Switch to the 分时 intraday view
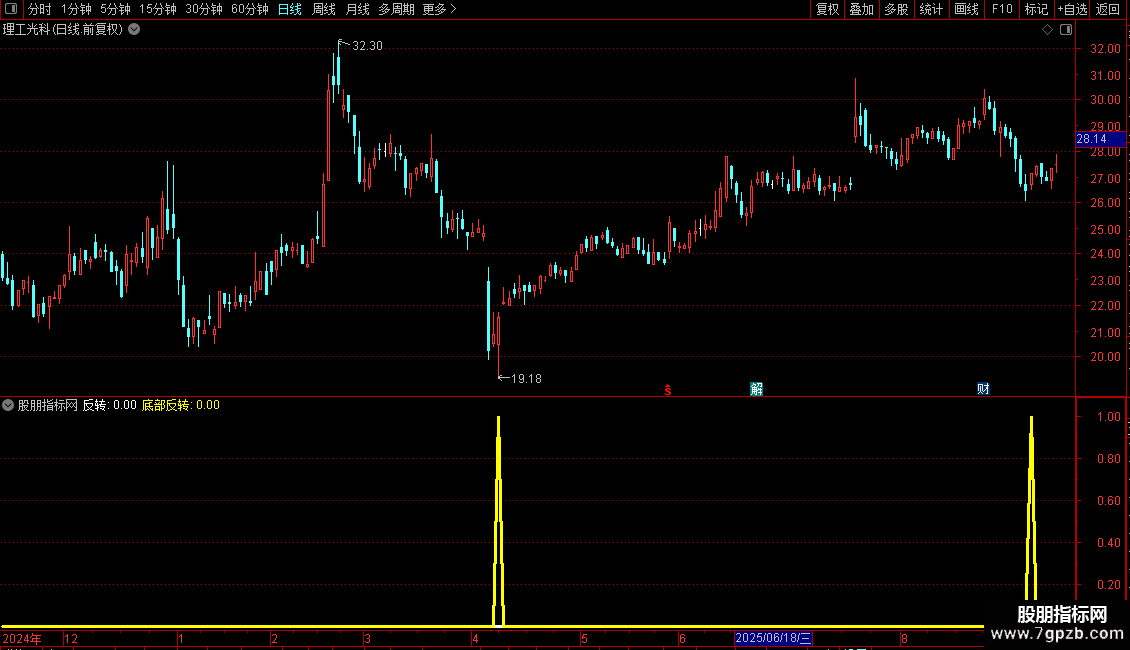The height and width of the screenshot is (650, 1130). (x=40, y=9)
